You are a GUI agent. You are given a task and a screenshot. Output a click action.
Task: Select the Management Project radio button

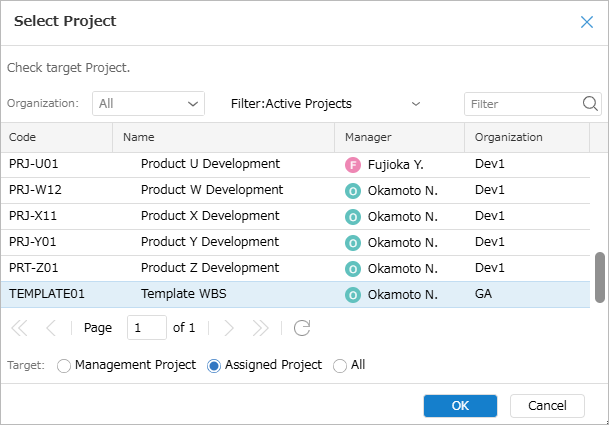click(x=64, y=366)
